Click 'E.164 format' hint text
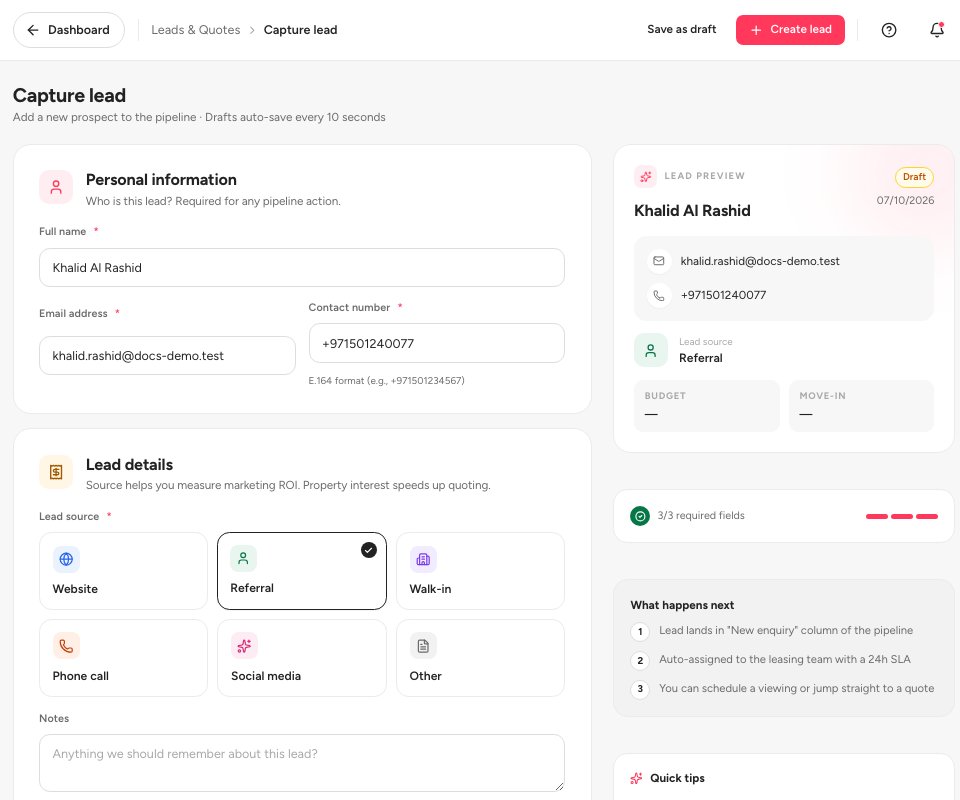Viewport: 960px width, 800px height. (x=386, y=381)
